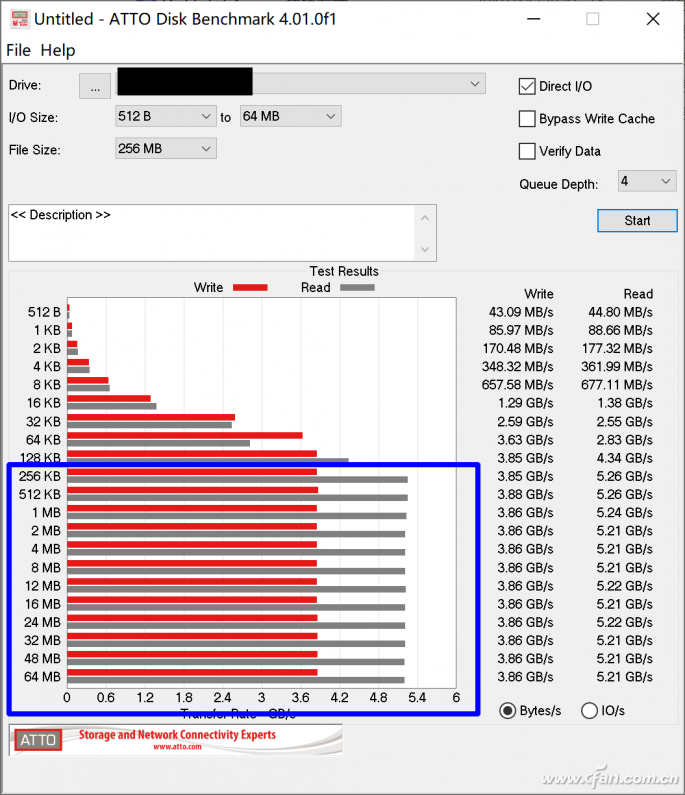Click the drive browse "..." button
Image resolution: width=685 pixels, height=795 pixels.
[x=95, y=86]
